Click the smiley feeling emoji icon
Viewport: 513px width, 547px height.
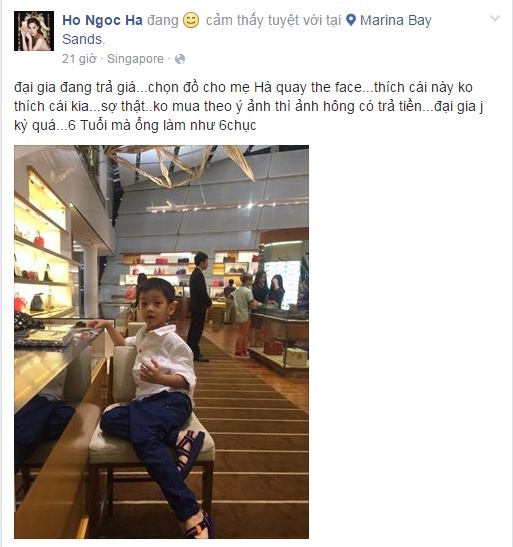coord(191,20)
